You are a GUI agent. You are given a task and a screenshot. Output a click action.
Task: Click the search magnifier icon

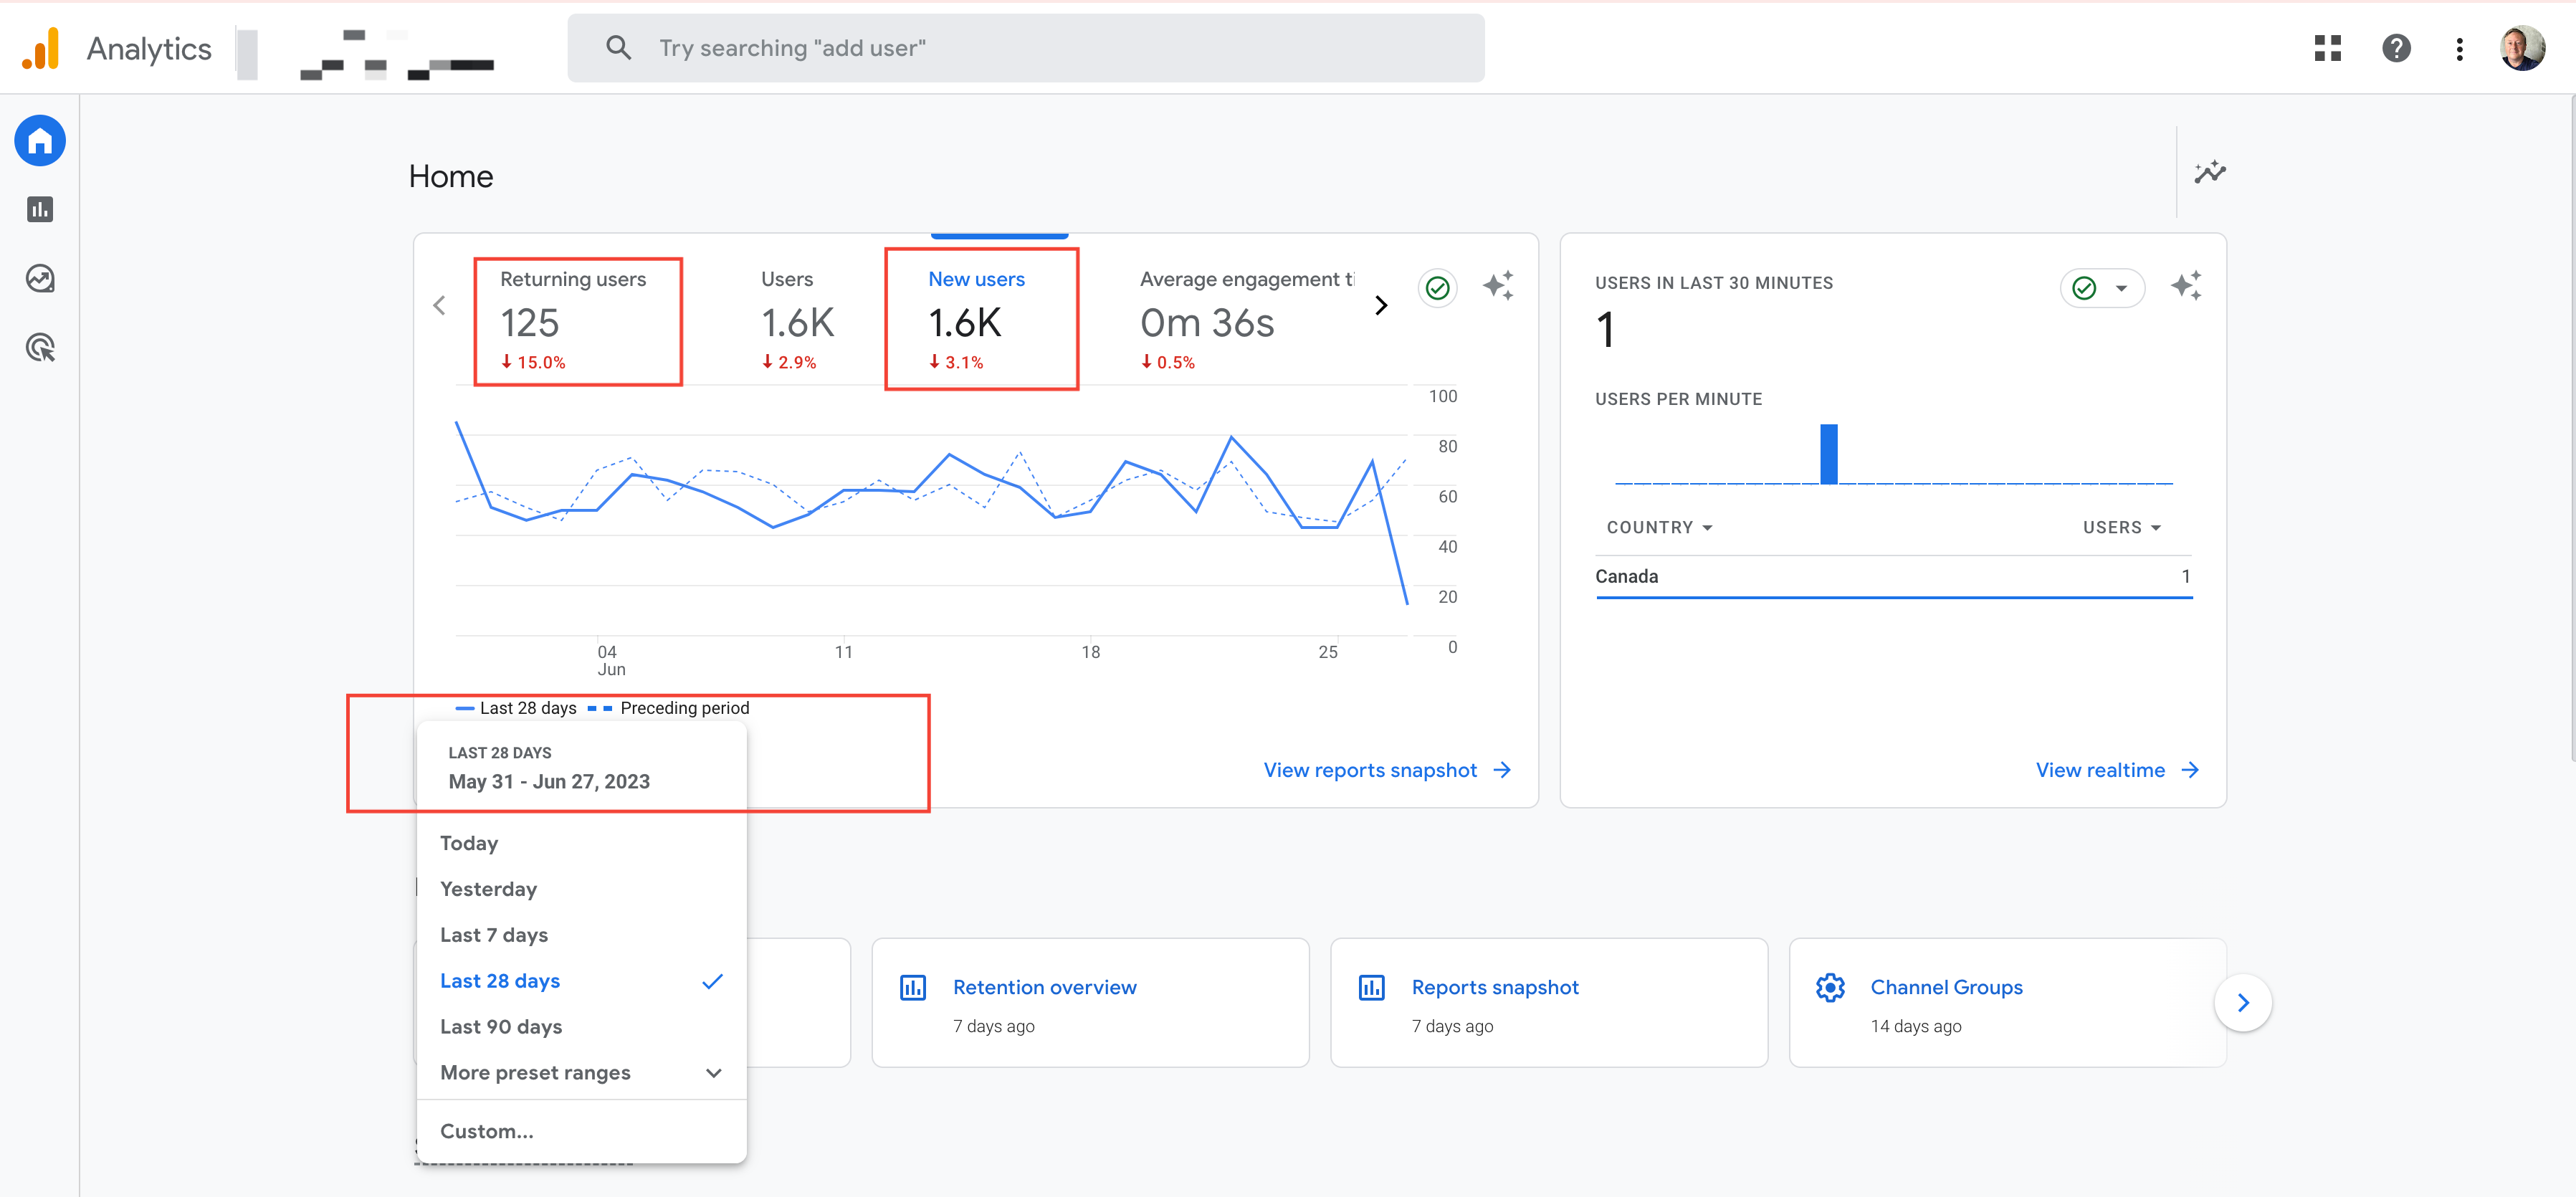pos(618,48)
